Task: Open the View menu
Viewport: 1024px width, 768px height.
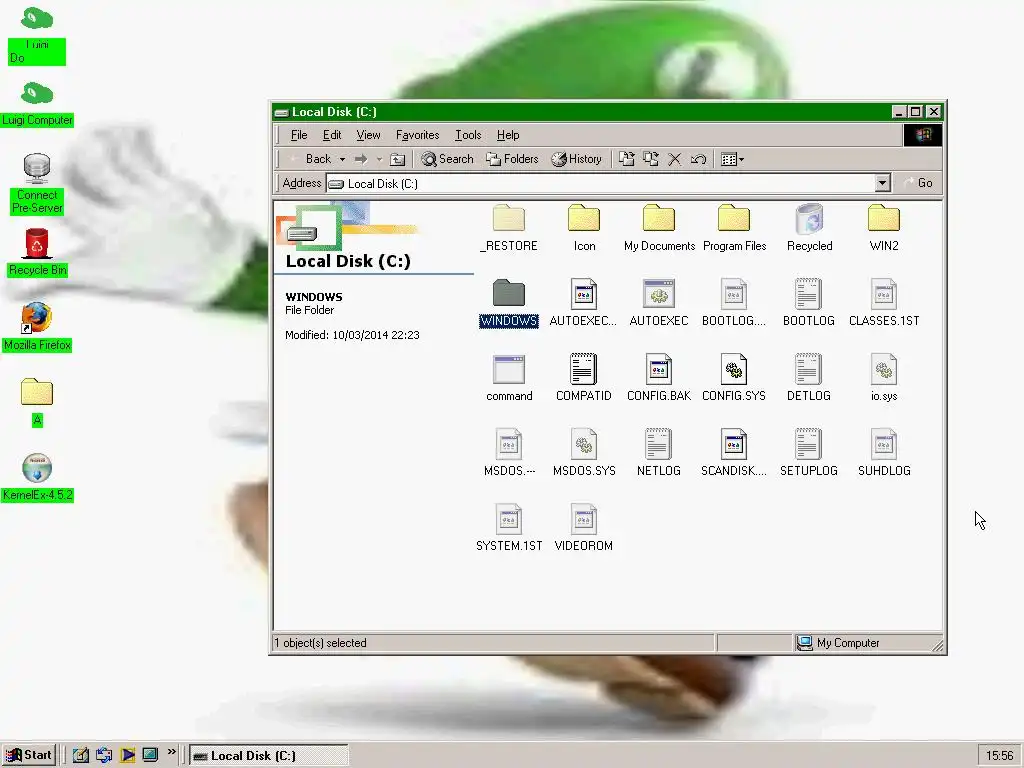Action: 368,135
